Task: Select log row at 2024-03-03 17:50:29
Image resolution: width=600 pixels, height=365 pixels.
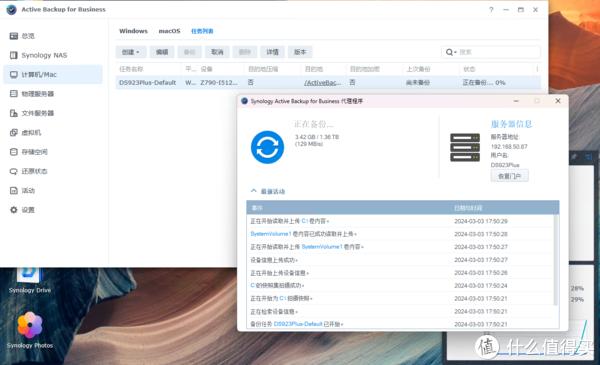Action: [x=400, y=221]
